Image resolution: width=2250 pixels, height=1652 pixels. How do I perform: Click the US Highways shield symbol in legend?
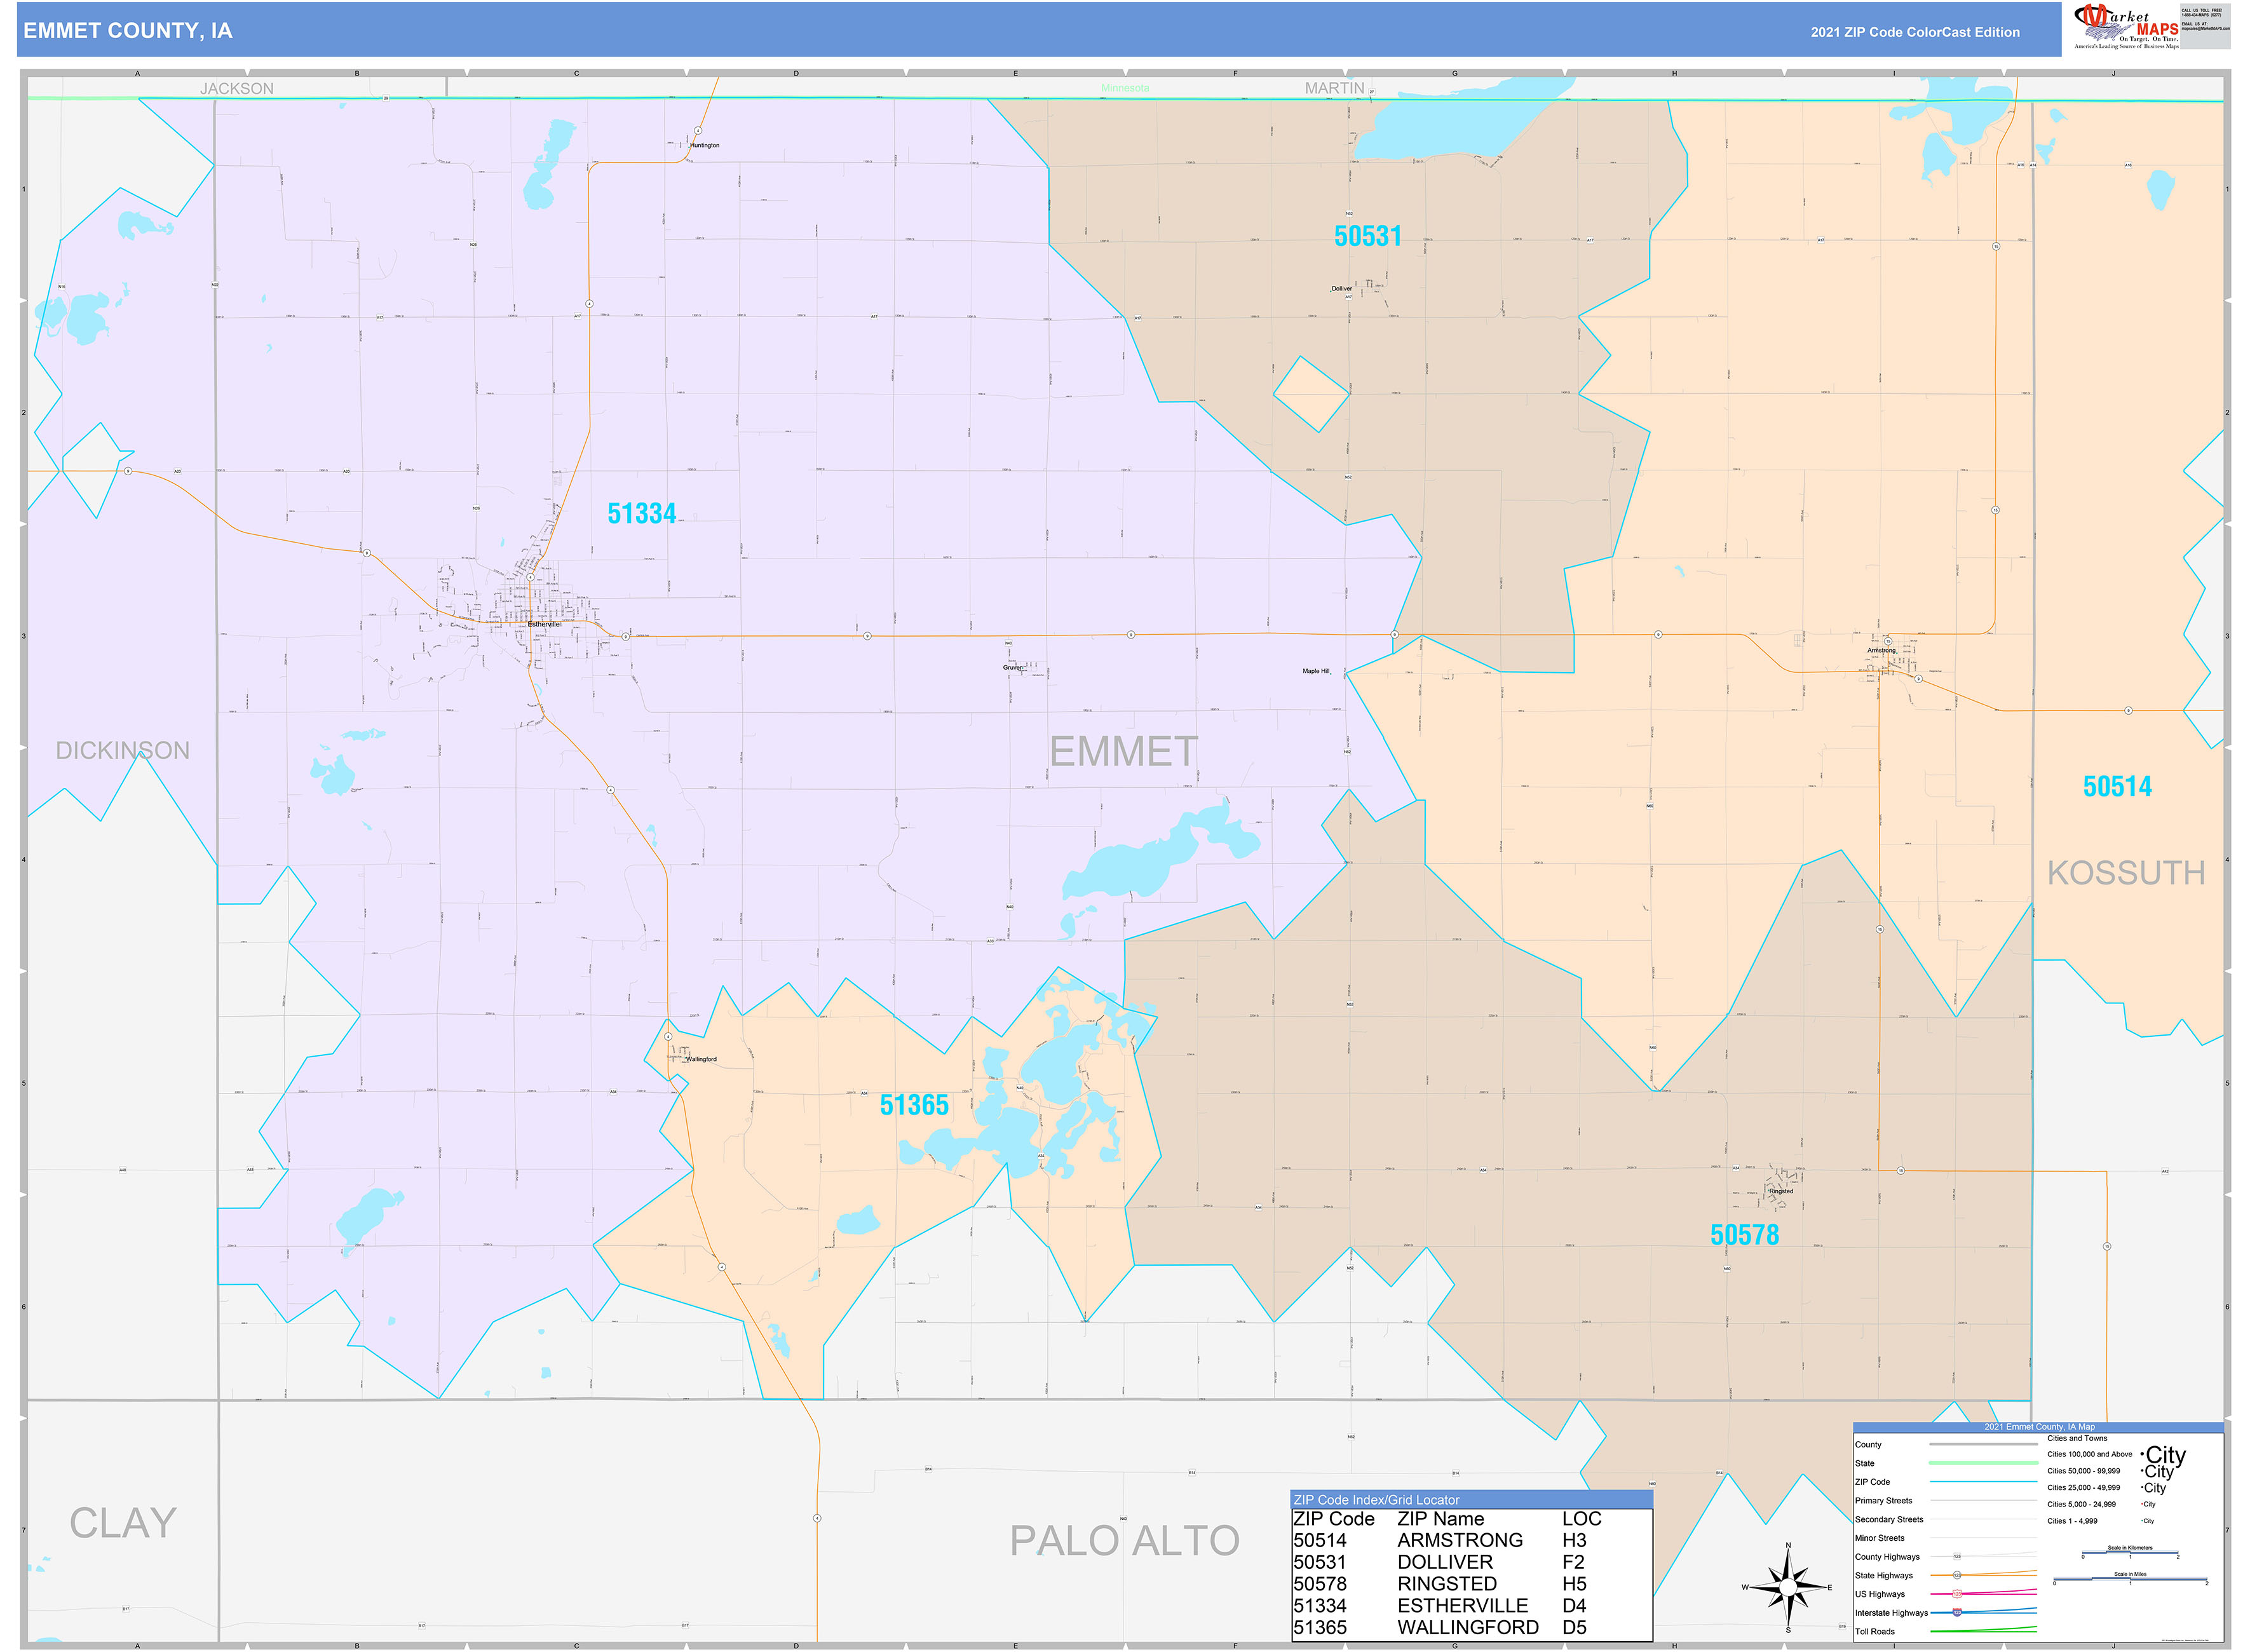1957,1594
